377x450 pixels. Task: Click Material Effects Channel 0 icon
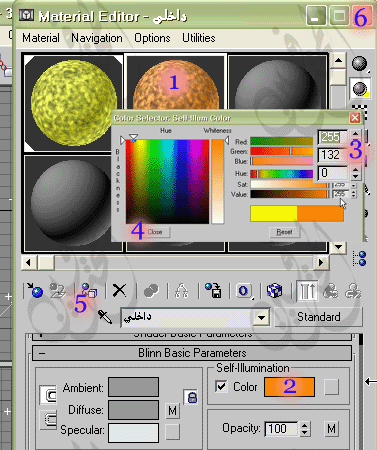pyautogui.click(x=244, y=291)
